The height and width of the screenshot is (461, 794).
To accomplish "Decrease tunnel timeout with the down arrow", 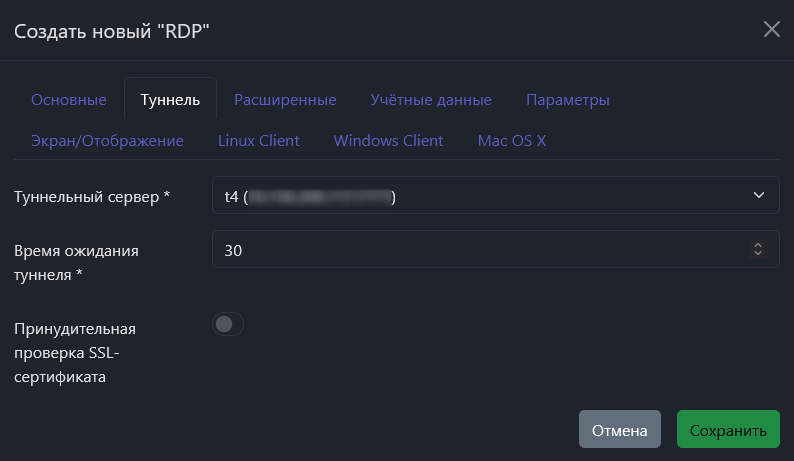I will tap(758, 255).
